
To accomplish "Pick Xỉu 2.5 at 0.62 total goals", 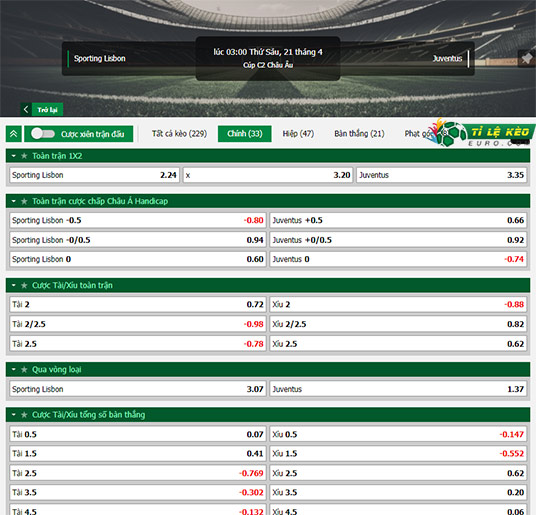I will tap(398, 473).
